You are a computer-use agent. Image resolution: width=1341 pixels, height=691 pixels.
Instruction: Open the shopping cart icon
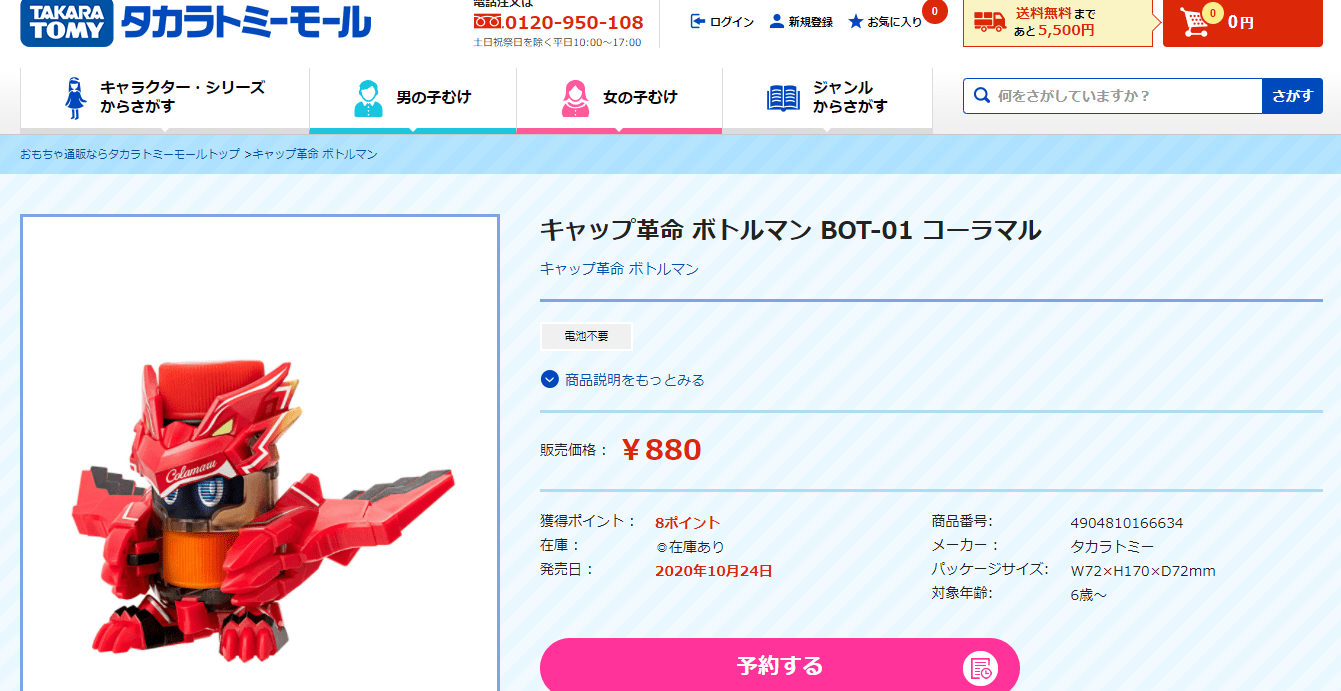(1196, 21)
